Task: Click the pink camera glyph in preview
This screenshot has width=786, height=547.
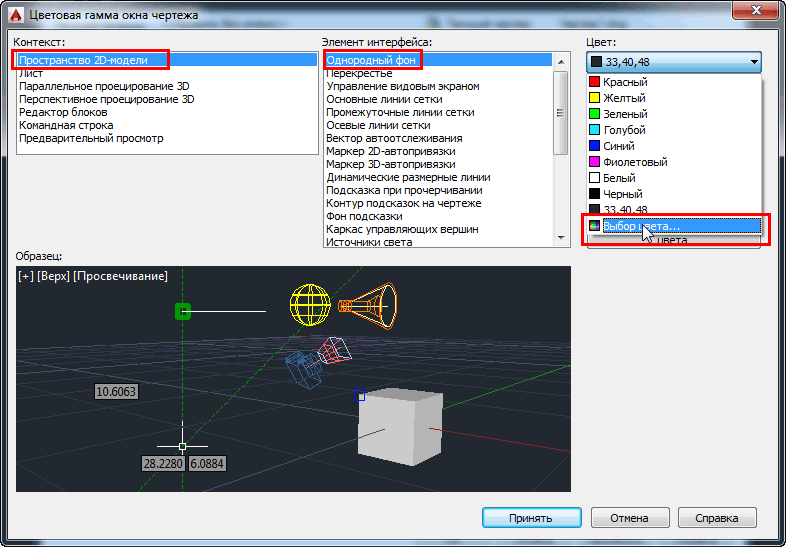Action: 334,350
